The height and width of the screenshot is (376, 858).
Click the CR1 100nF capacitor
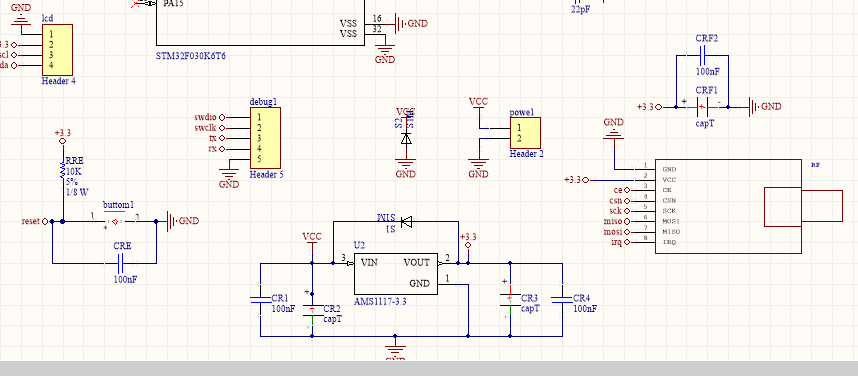[x=260, y=299]
